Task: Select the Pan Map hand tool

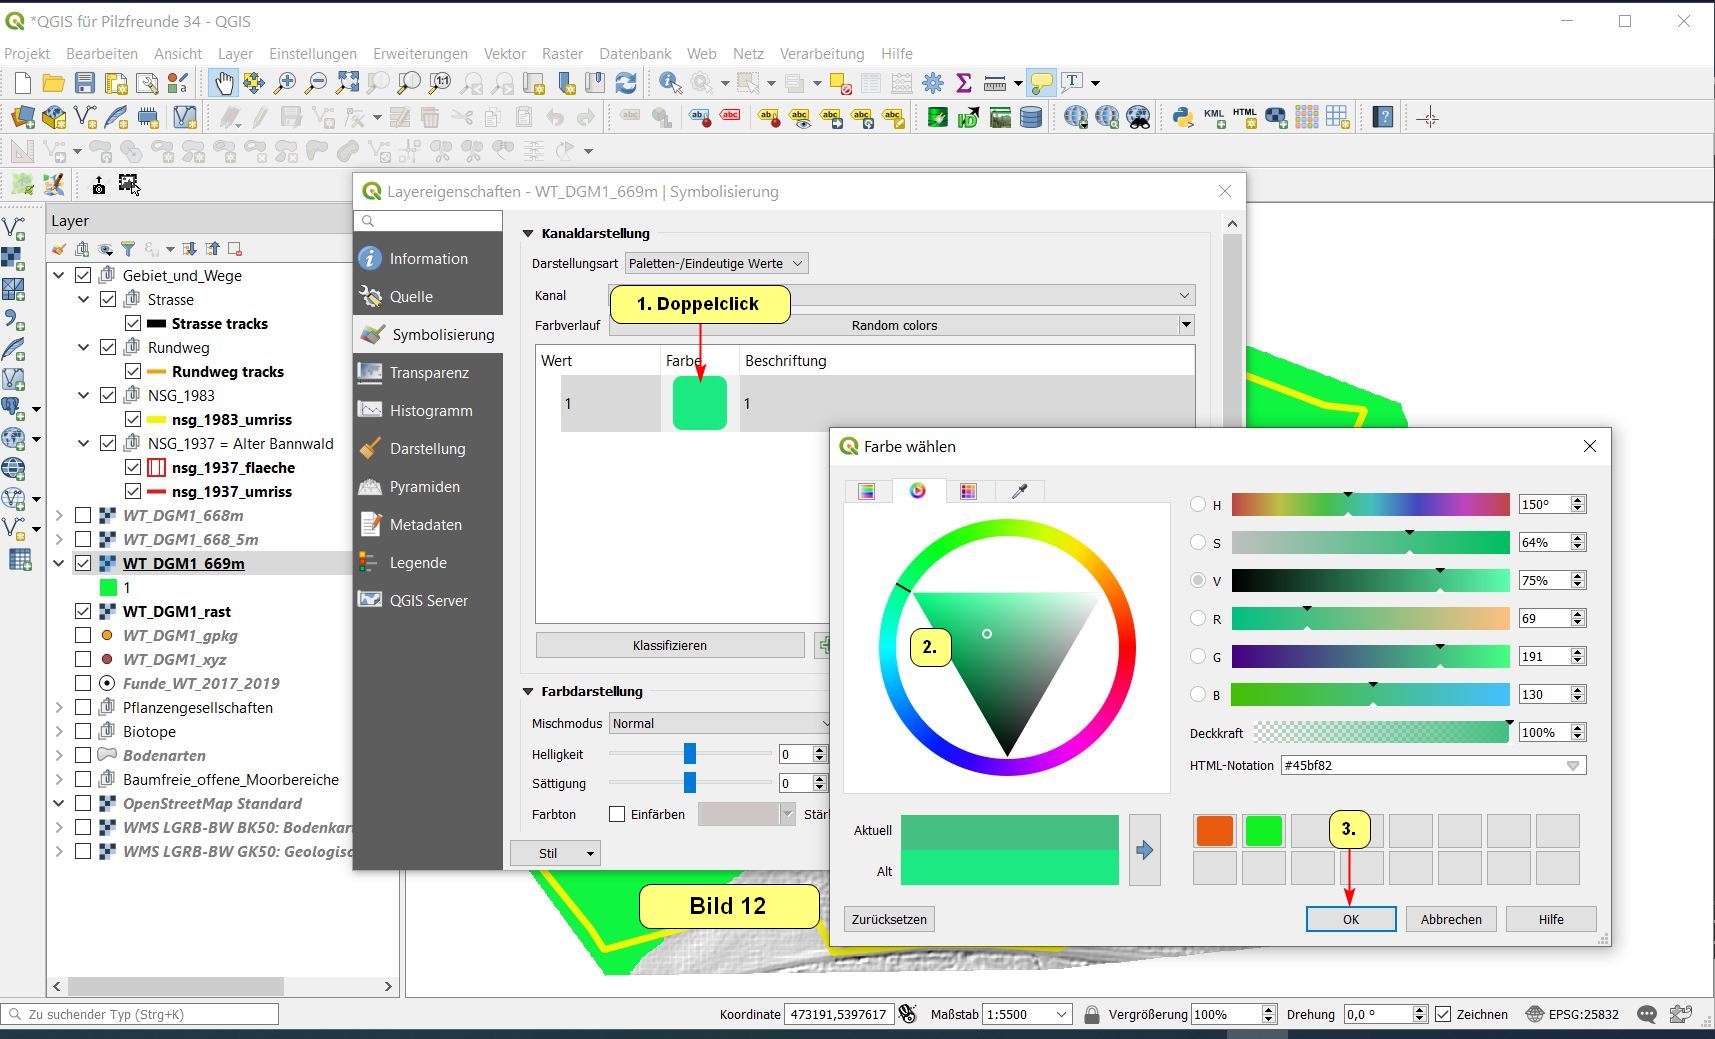Action: tap(222, 83)
